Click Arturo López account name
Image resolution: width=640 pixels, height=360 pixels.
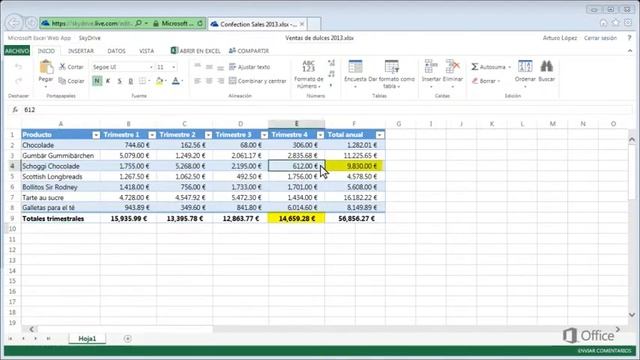click(560, 38)
